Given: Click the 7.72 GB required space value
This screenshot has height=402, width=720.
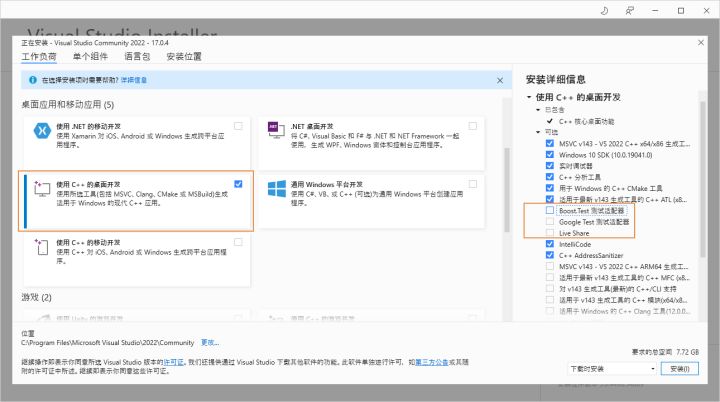Looking at the screenshot, I should click(x=687, y=352).
